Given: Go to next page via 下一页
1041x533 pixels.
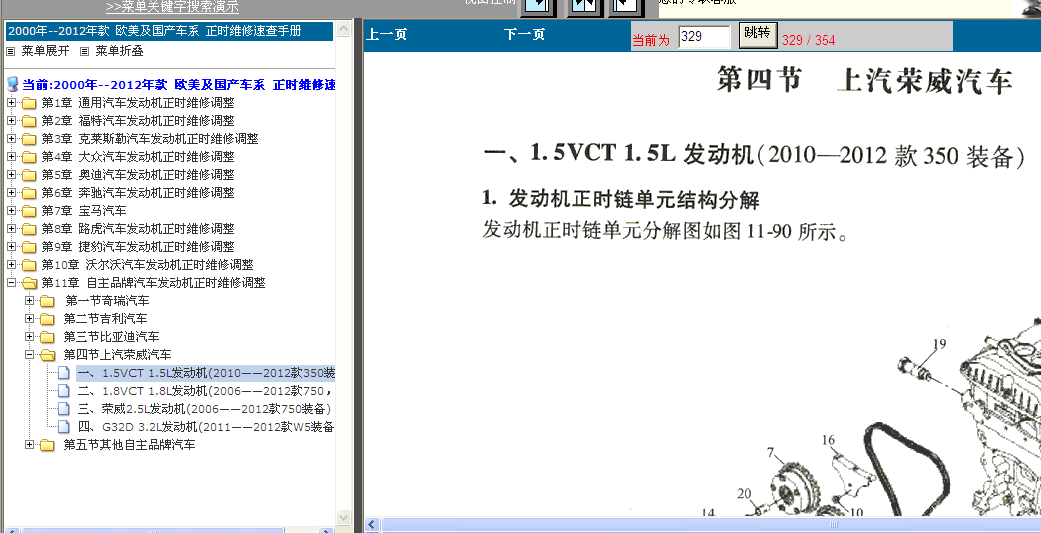Looking at the screenshot, I should pyautogui.click(x=524, y=35).
